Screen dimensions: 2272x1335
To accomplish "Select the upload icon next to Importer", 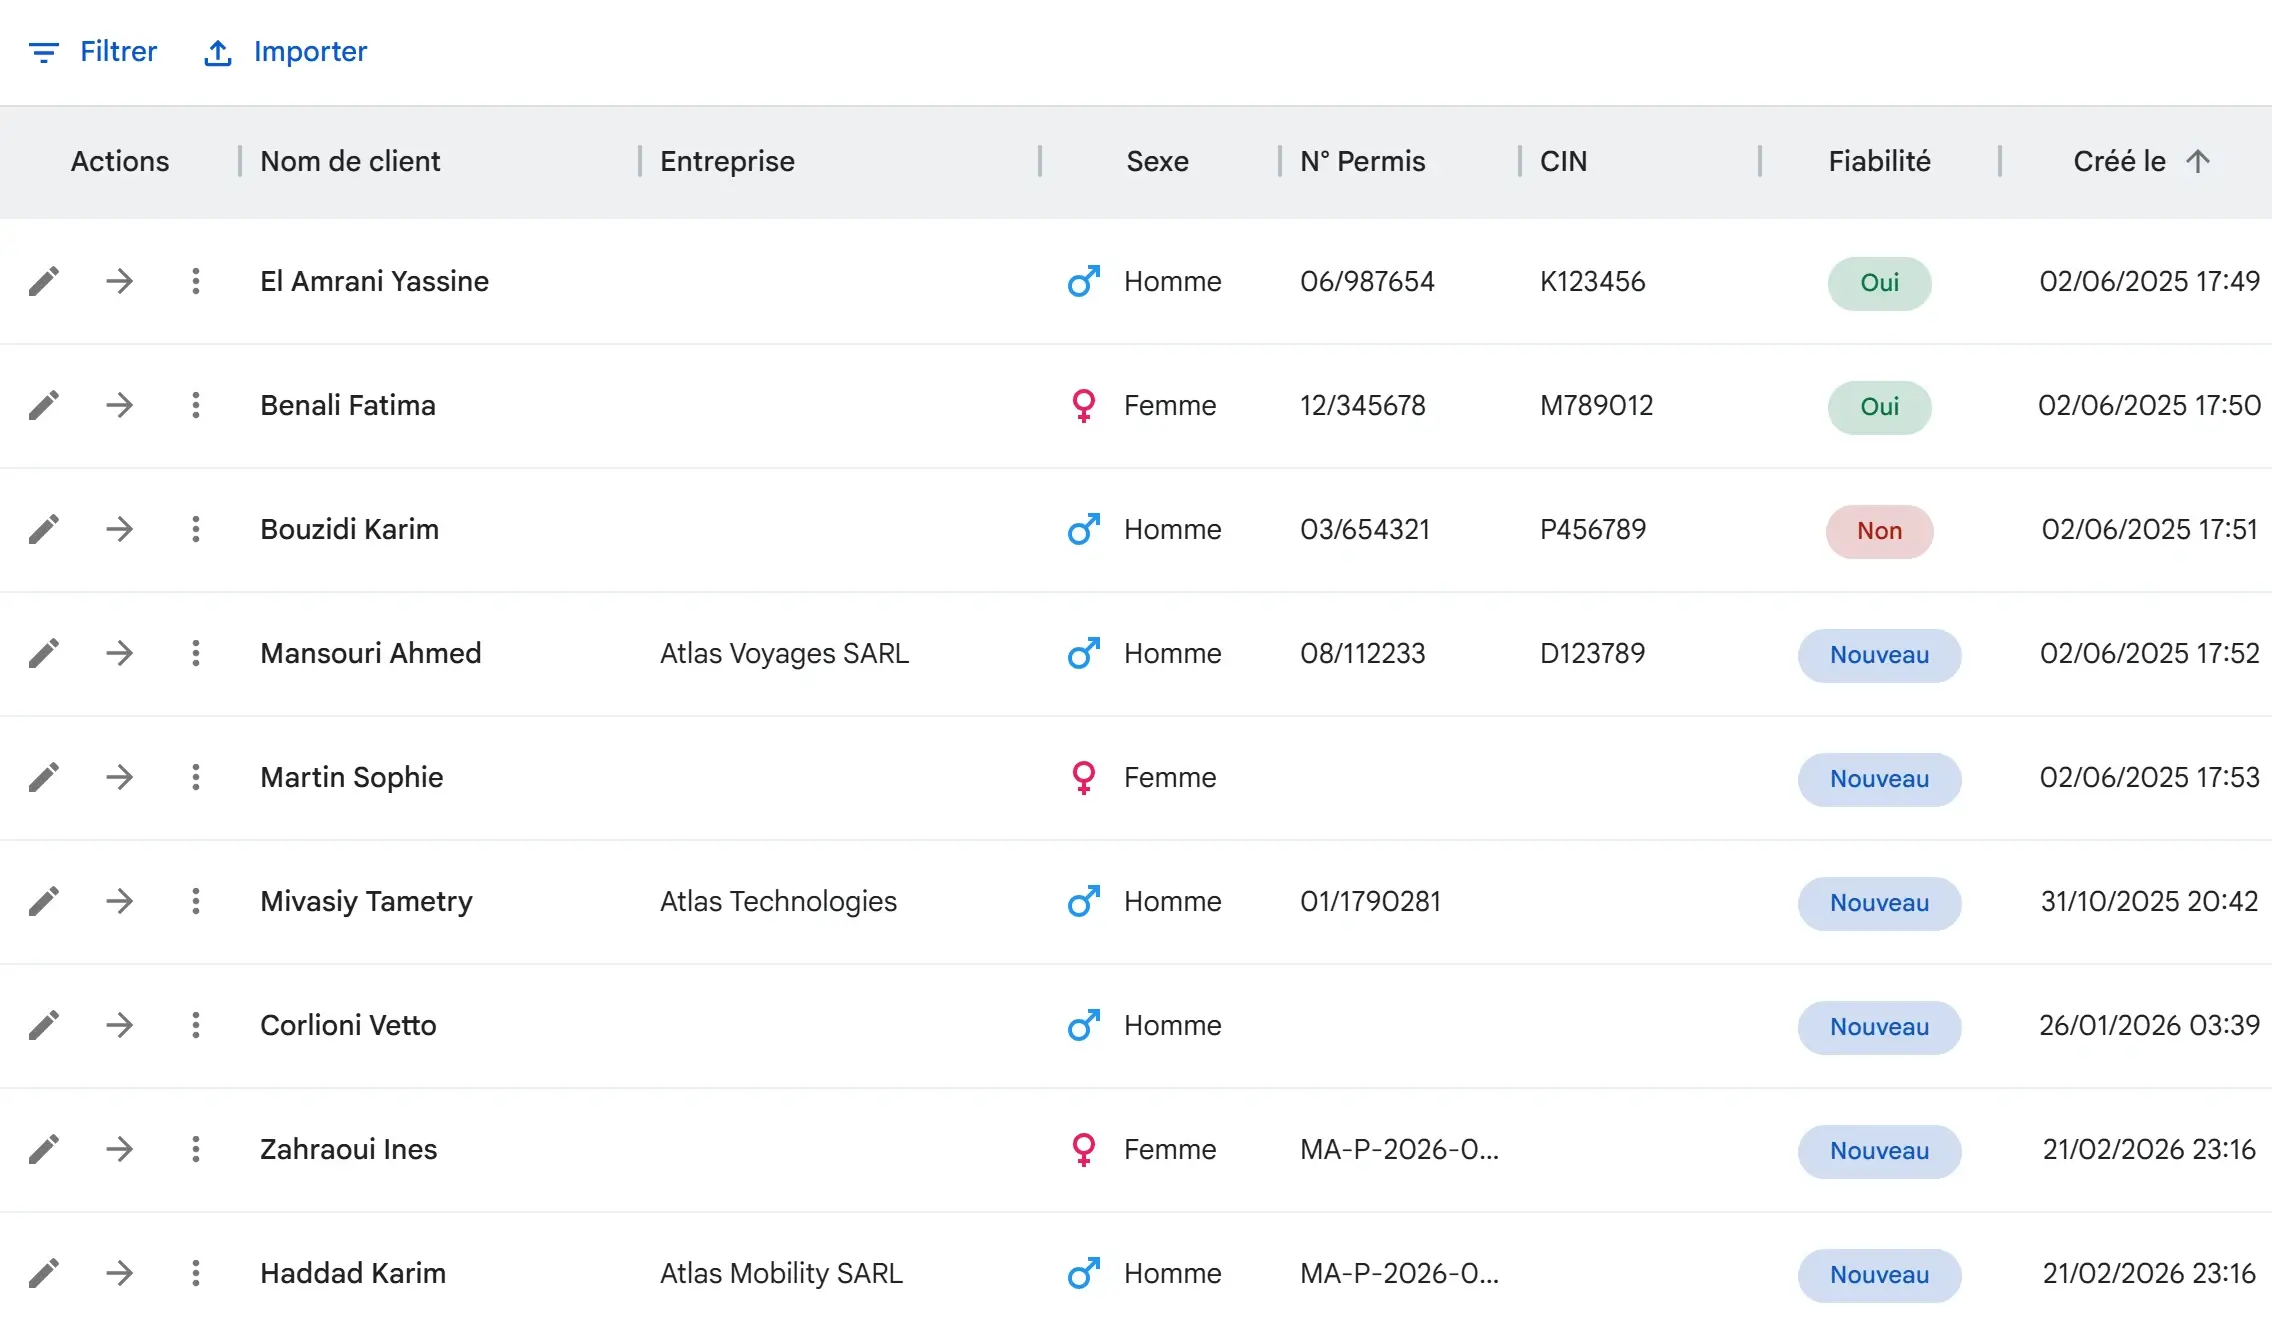I will 218,52.
